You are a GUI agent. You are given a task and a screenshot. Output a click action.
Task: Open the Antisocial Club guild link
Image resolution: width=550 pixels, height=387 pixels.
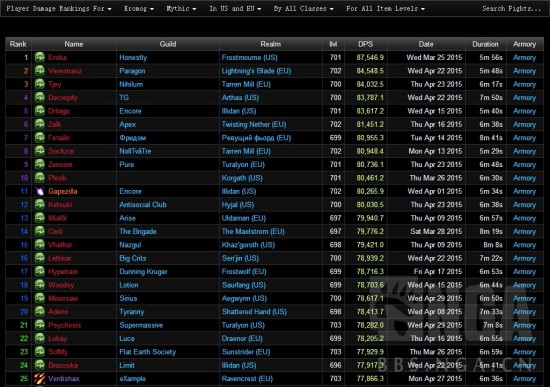coord(143,205)
